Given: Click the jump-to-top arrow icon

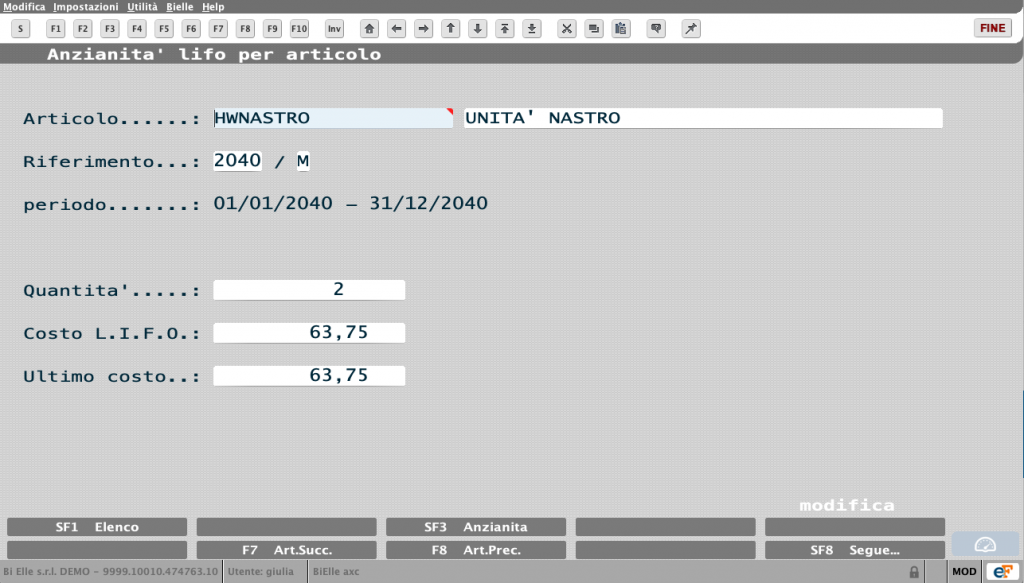Looking at the screenshot, I should tap(505, 29).
